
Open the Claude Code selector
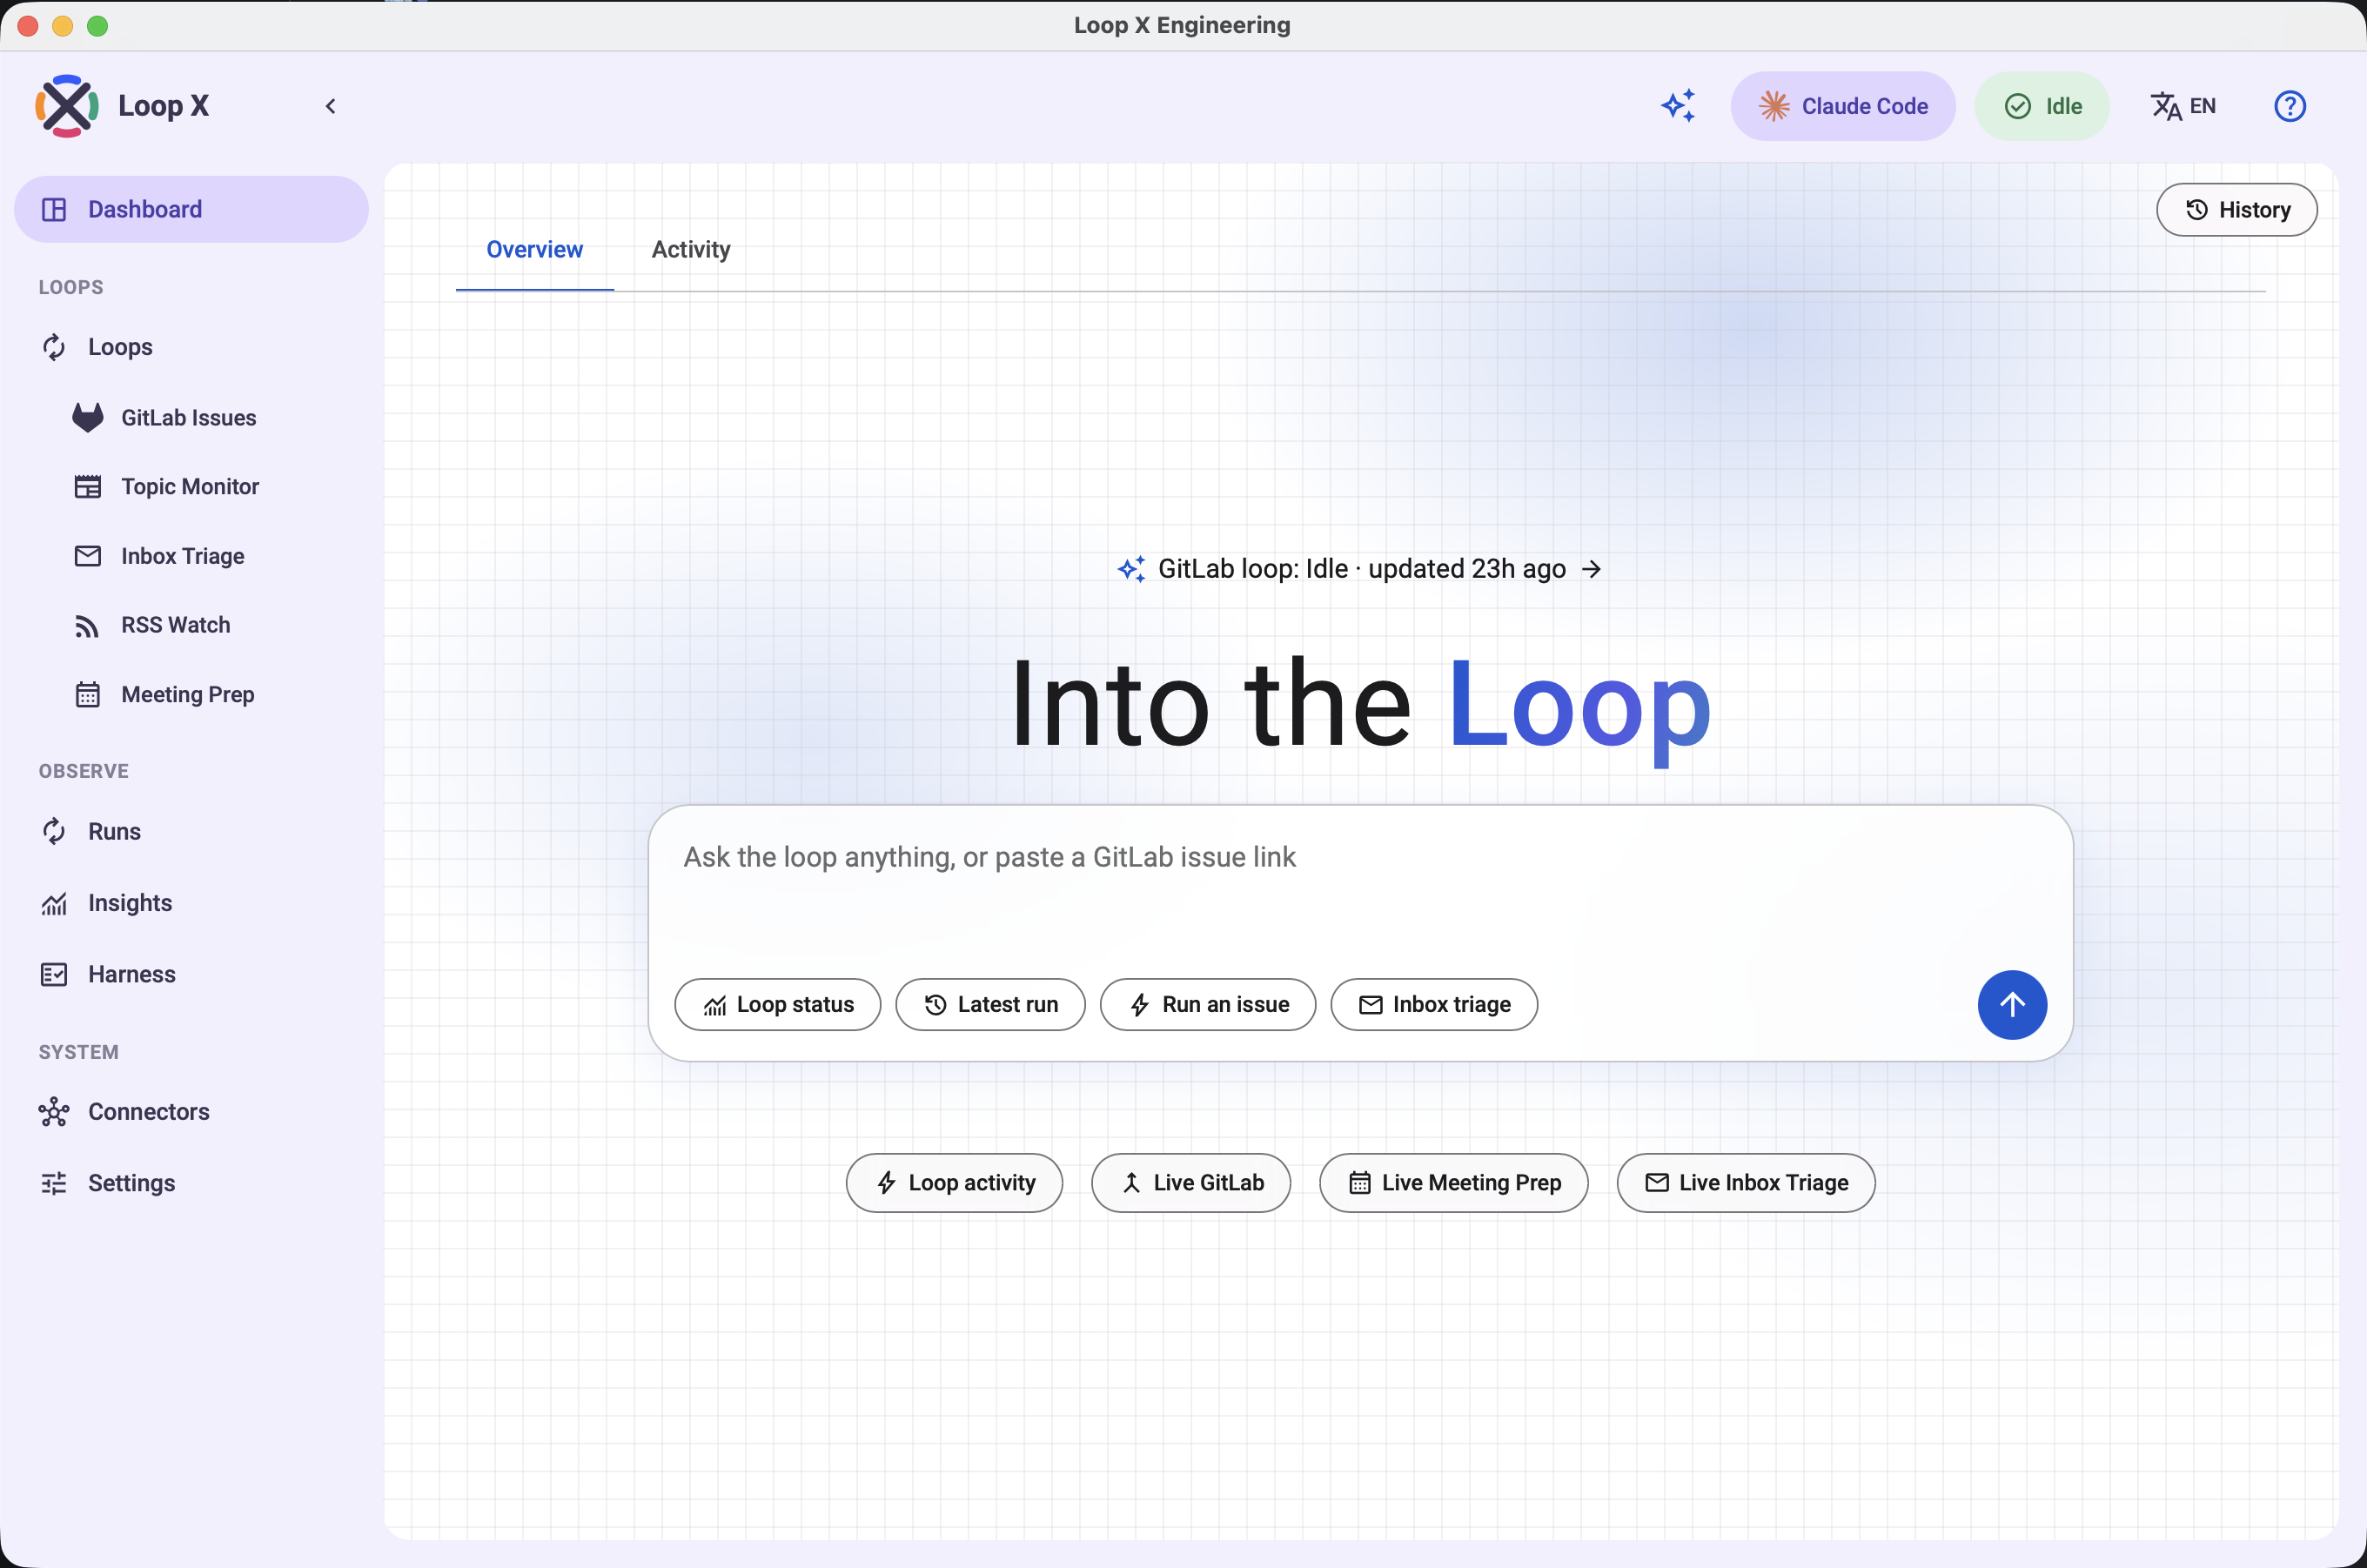1843,106
